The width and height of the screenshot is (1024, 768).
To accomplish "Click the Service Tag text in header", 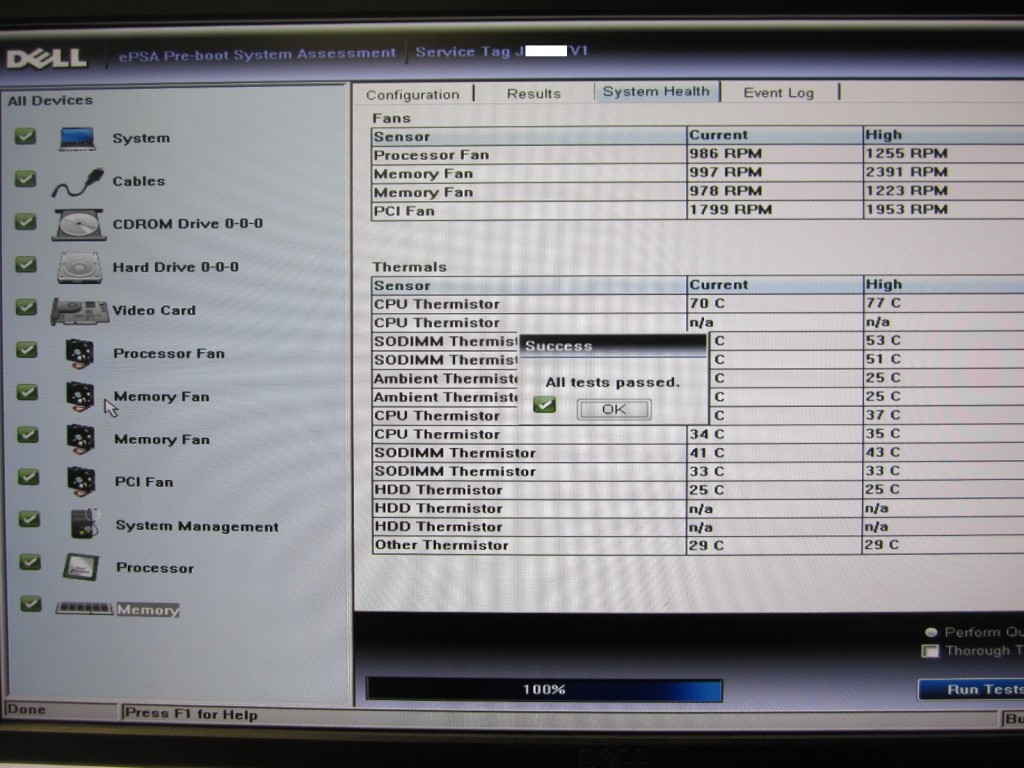I will point(502,51).
